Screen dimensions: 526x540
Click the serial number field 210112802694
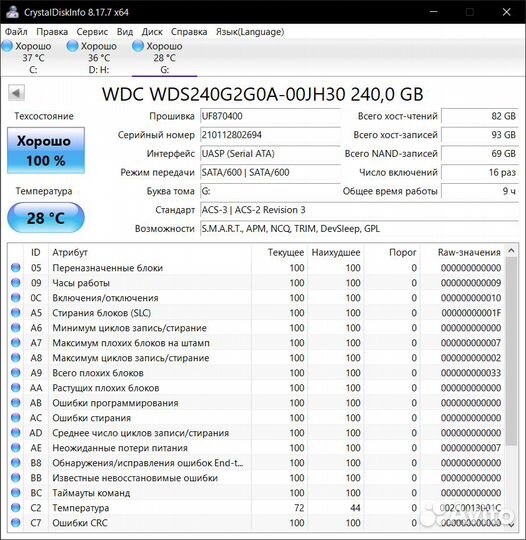(x=270, y=135)
